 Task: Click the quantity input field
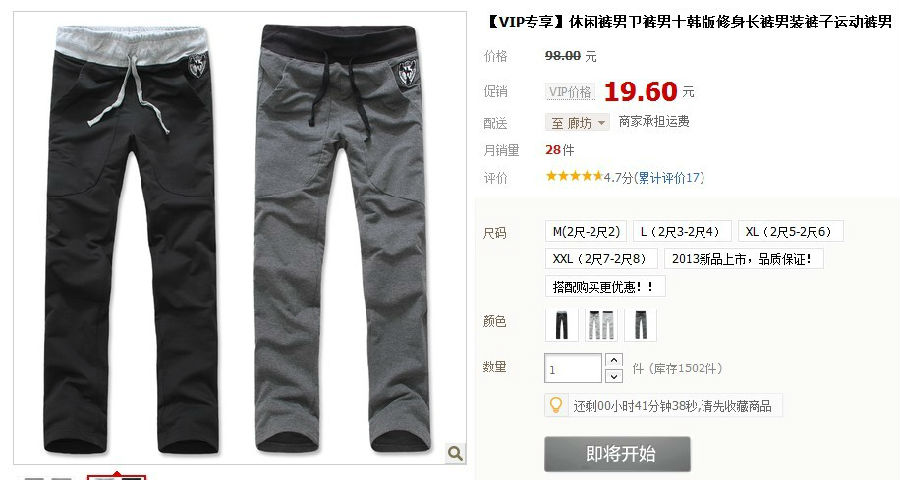pos(573,368)
